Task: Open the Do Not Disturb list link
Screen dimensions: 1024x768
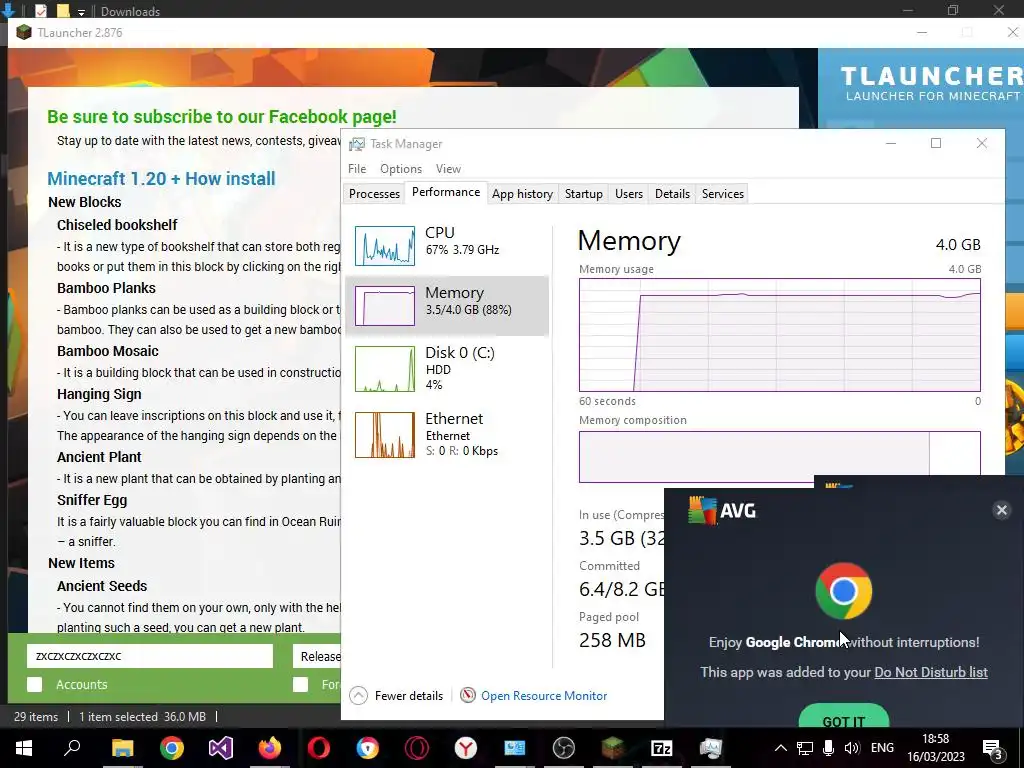Action: (x=931, y=672)
